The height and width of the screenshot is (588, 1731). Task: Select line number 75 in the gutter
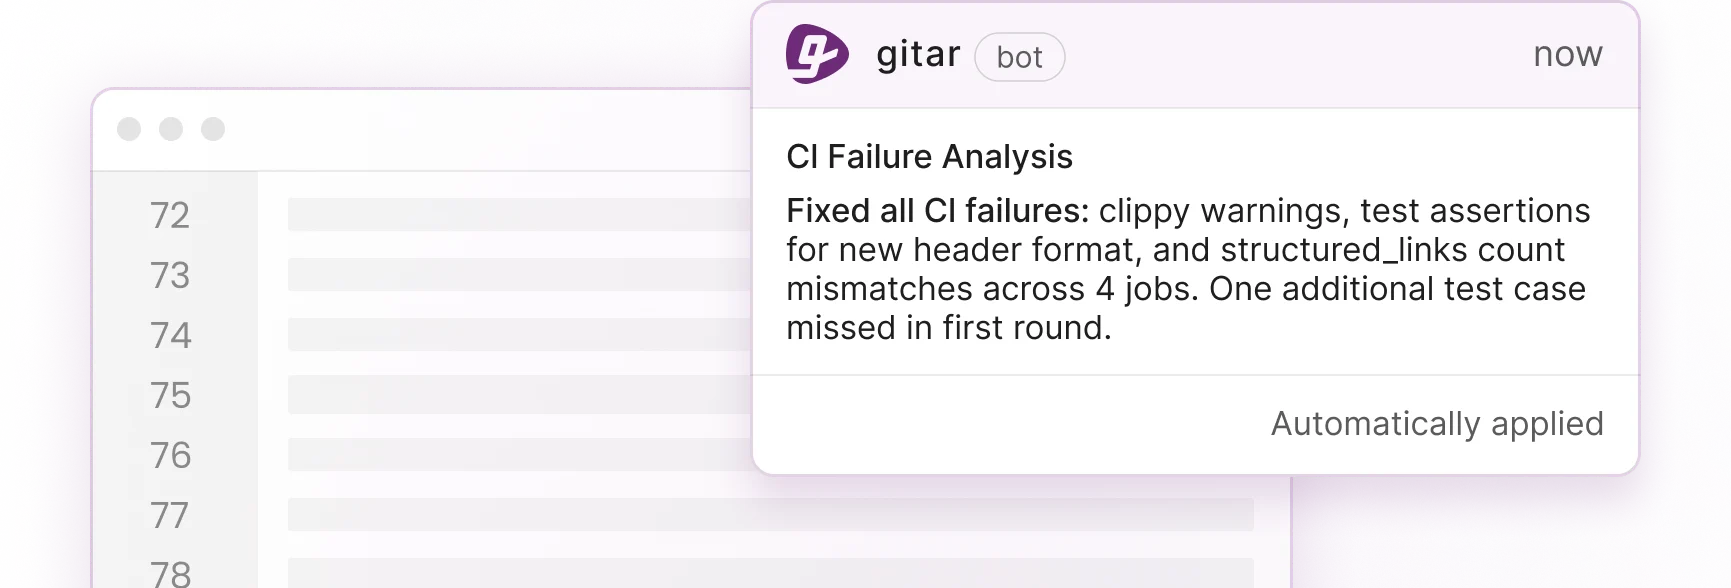click(170, 395)
